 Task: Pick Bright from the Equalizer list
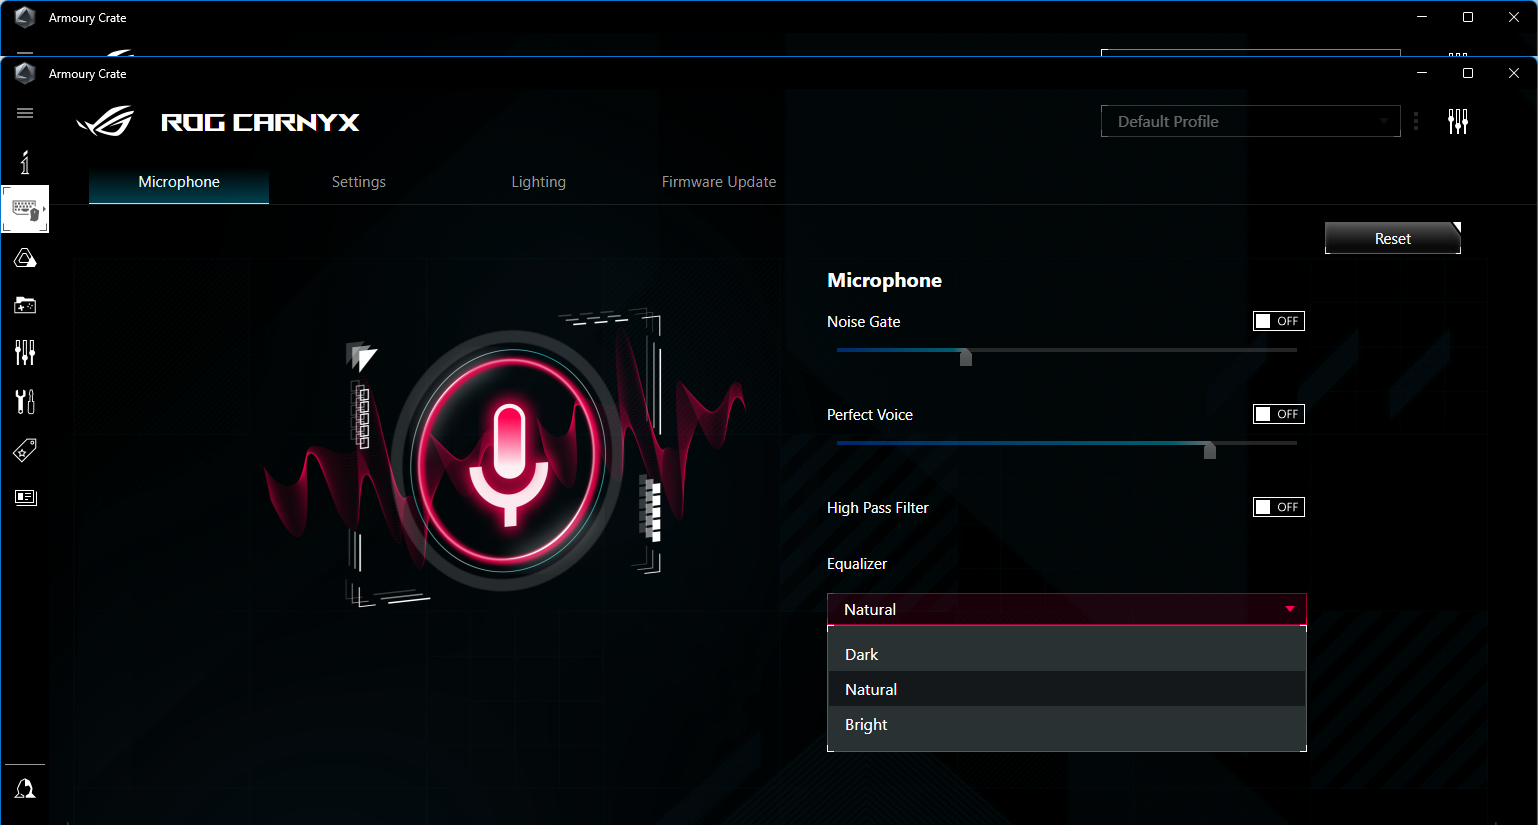tap(1066, 724)
